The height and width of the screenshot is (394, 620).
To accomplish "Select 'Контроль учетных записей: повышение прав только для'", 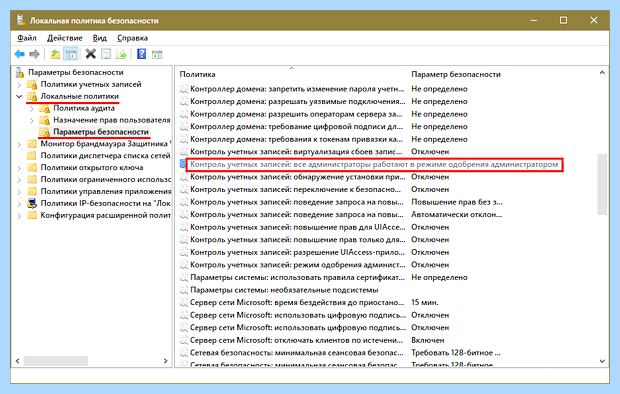I will [x=297, y=240].
